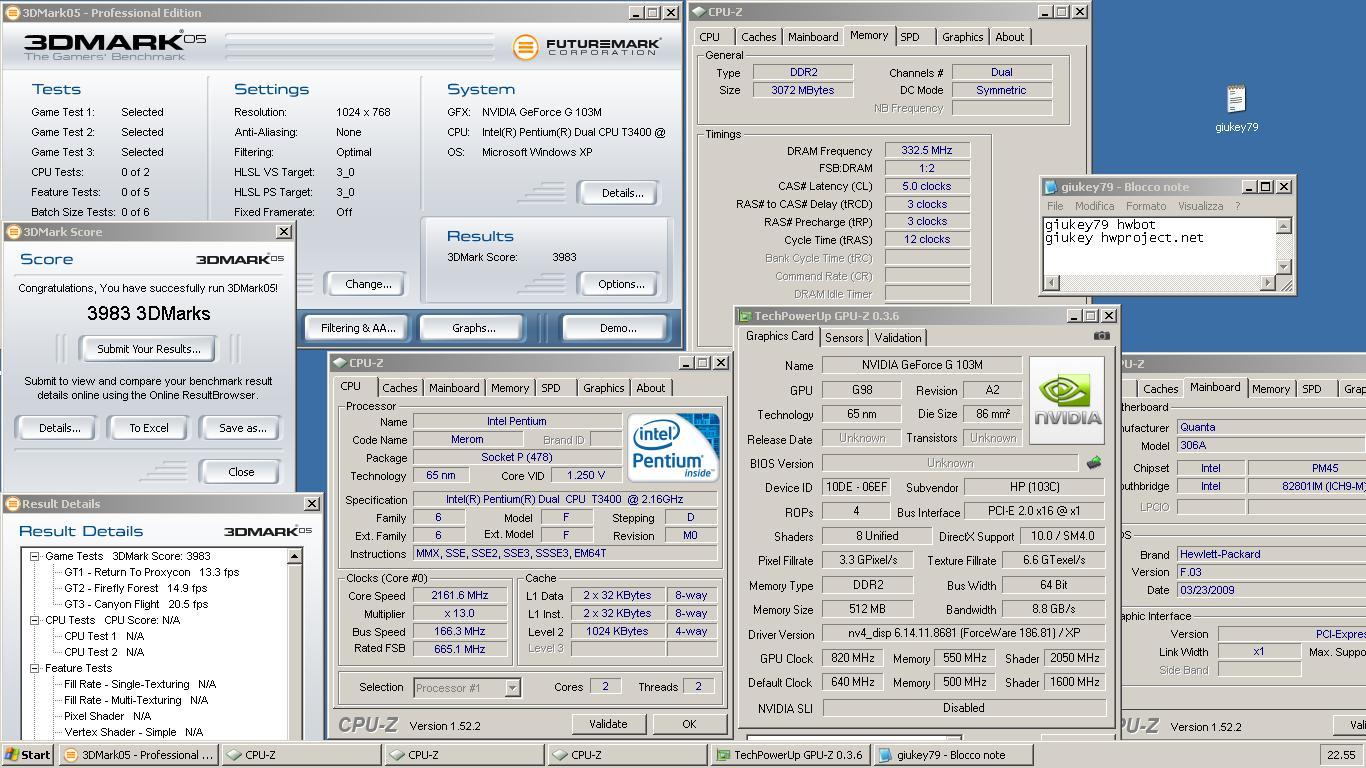Click the Options button under Results
This screenshot has width=1366, height=768.
point(621,284)
